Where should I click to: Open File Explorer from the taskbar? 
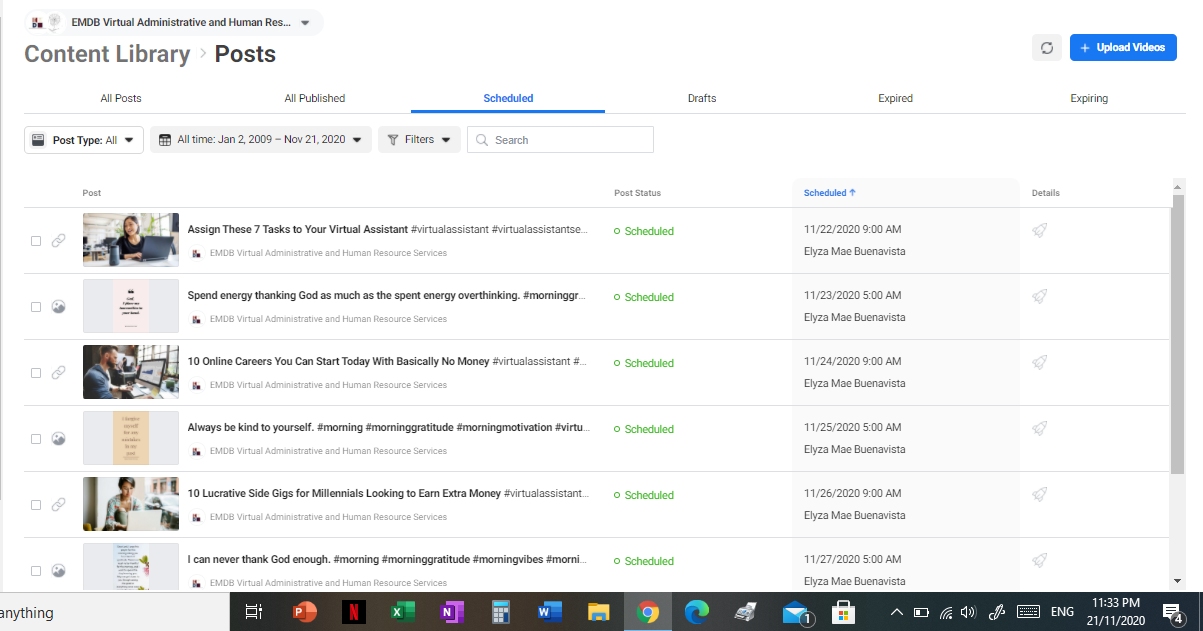(x=598, y=612)
